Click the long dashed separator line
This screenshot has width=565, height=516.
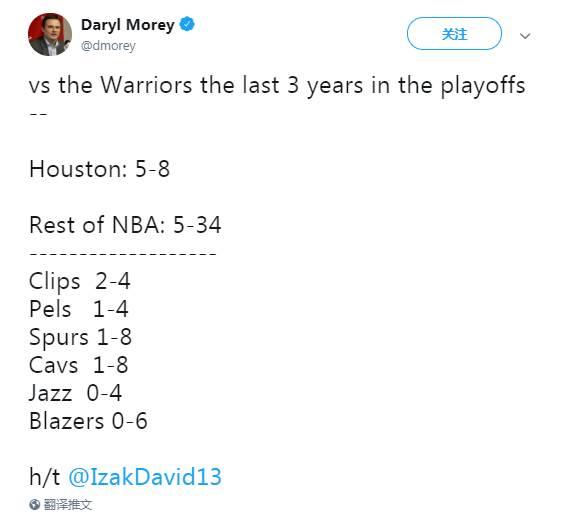[123, 253]
